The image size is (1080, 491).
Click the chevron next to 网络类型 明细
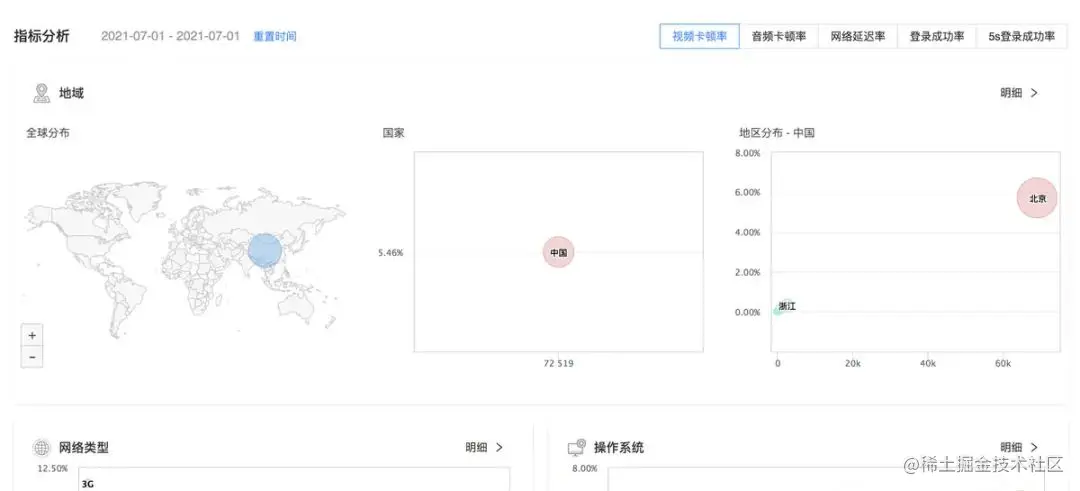pos(499,448)
